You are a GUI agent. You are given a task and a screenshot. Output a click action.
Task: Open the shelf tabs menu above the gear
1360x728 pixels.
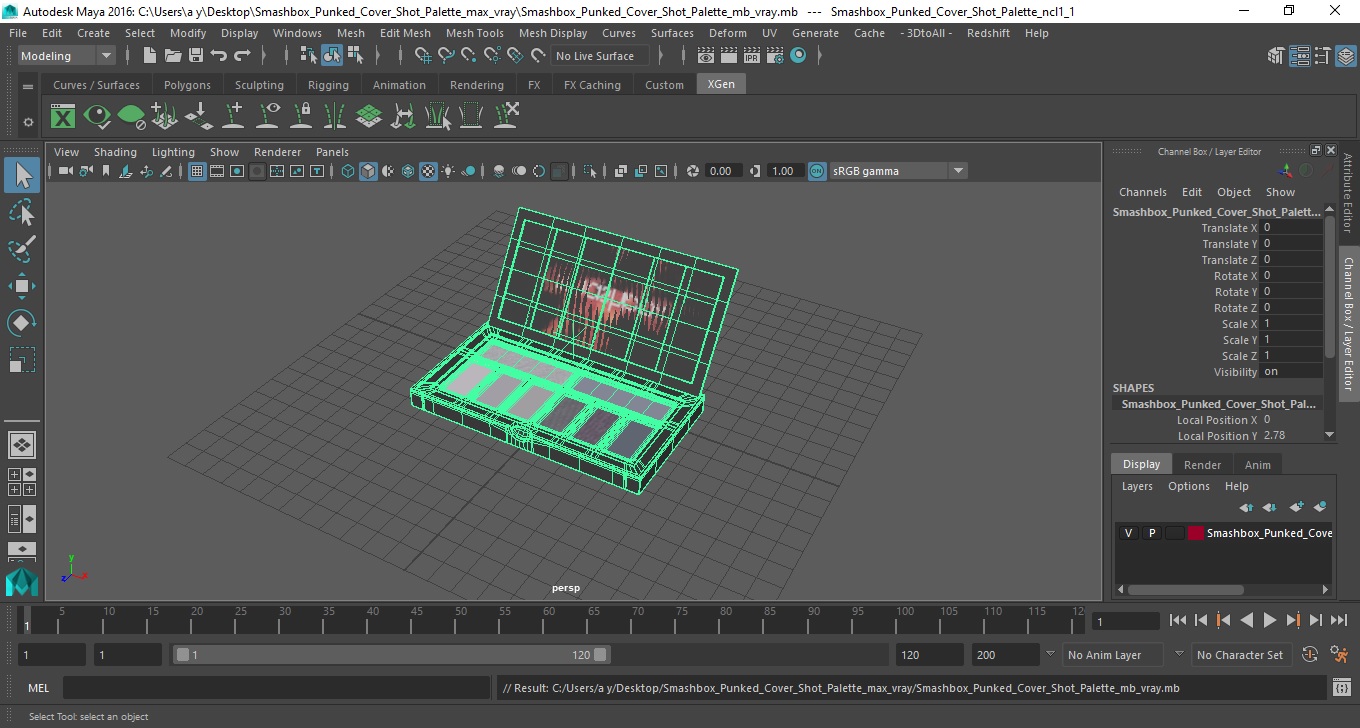tap(28, 86)
